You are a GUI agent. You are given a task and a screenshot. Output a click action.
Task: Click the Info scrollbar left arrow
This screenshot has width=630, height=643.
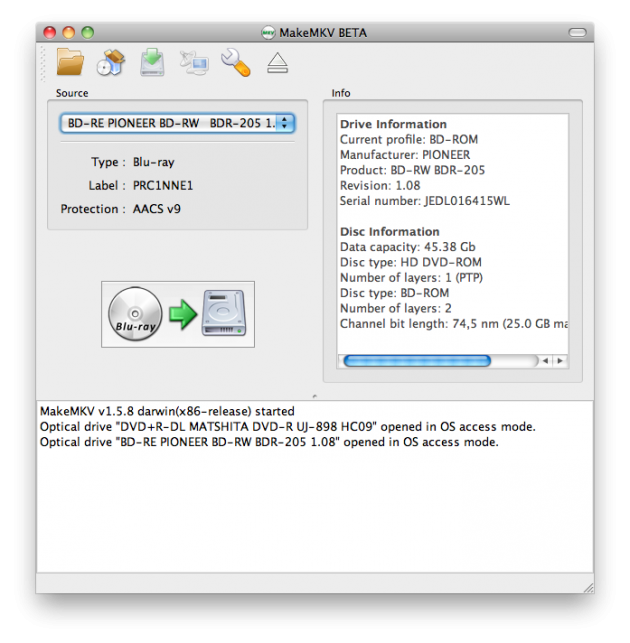pos(545,361)
